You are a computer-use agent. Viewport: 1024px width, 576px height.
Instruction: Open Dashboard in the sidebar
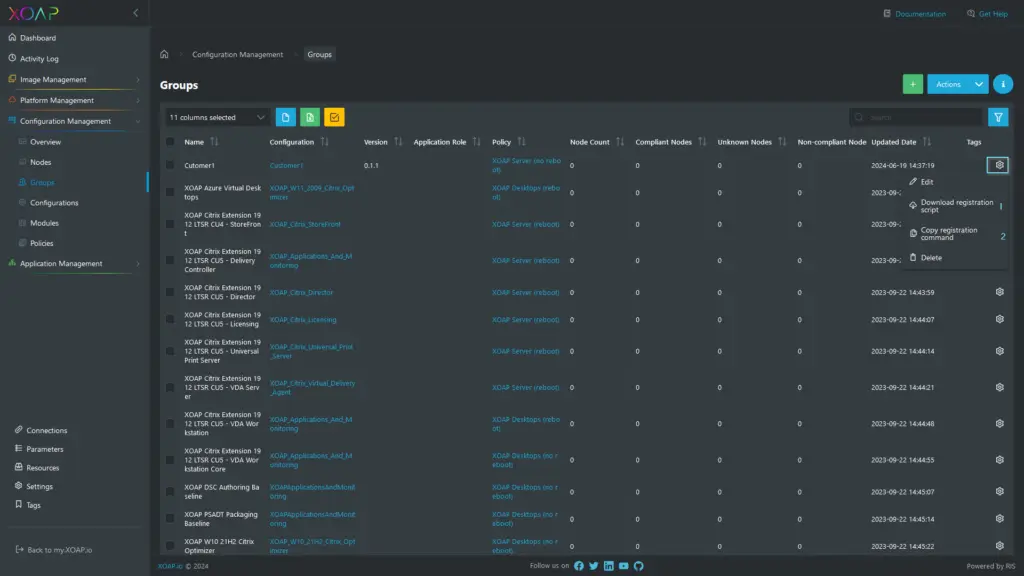[x=38, y=38]
